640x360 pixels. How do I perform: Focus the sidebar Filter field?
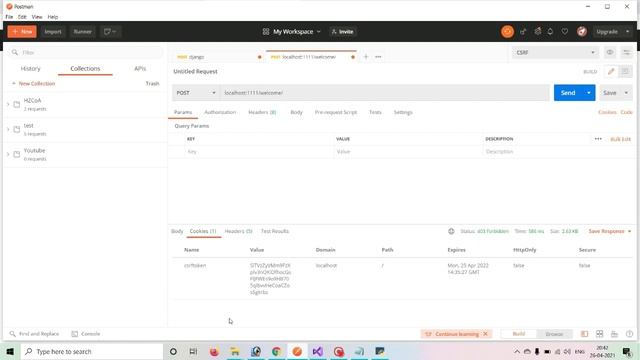pyautogui.click(x=86, y=52)
